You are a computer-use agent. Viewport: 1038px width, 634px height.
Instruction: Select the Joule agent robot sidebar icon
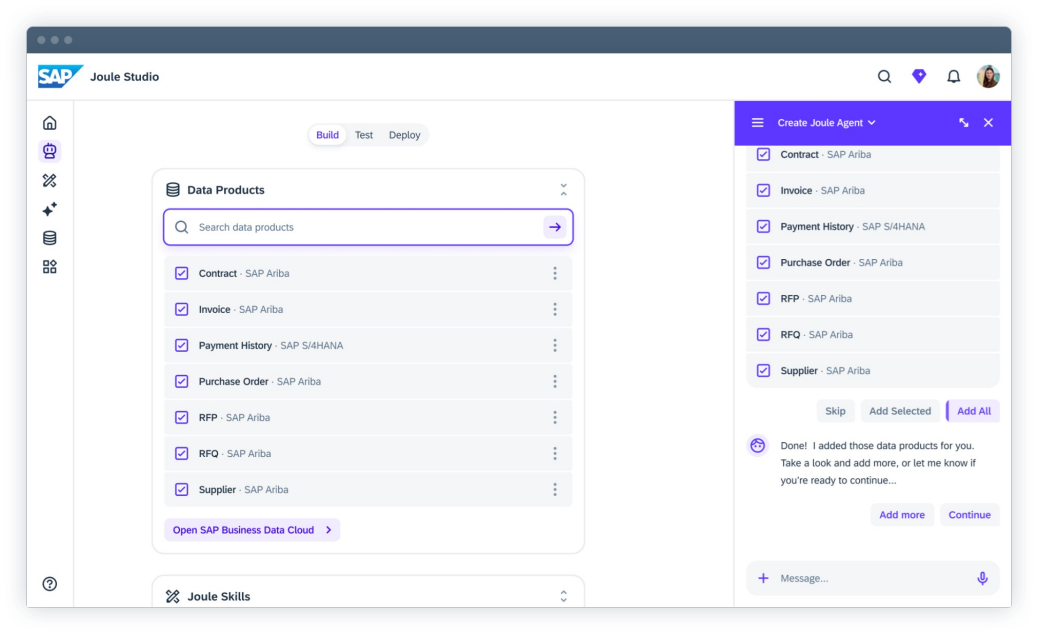coord(50,152)
